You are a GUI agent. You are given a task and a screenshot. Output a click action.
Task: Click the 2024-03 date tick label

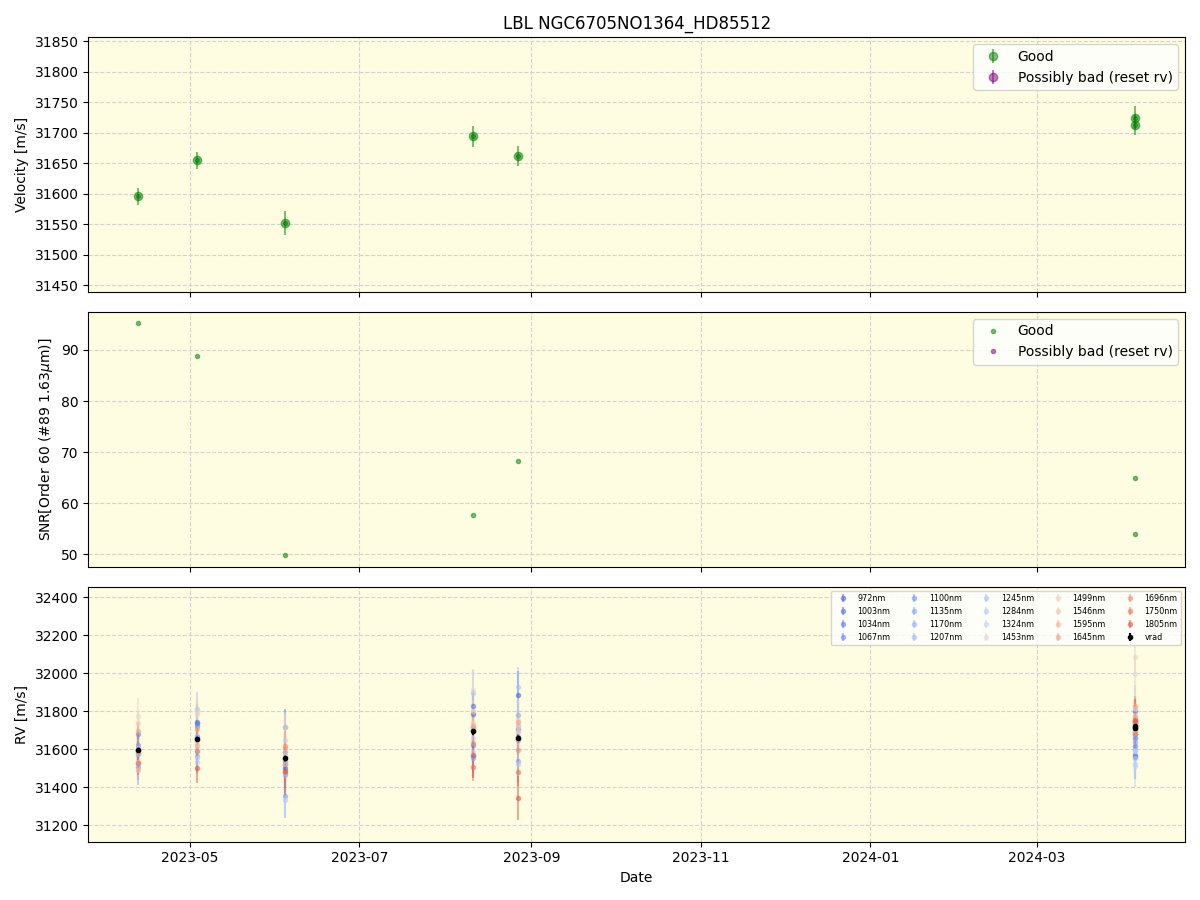point(1037,857)
